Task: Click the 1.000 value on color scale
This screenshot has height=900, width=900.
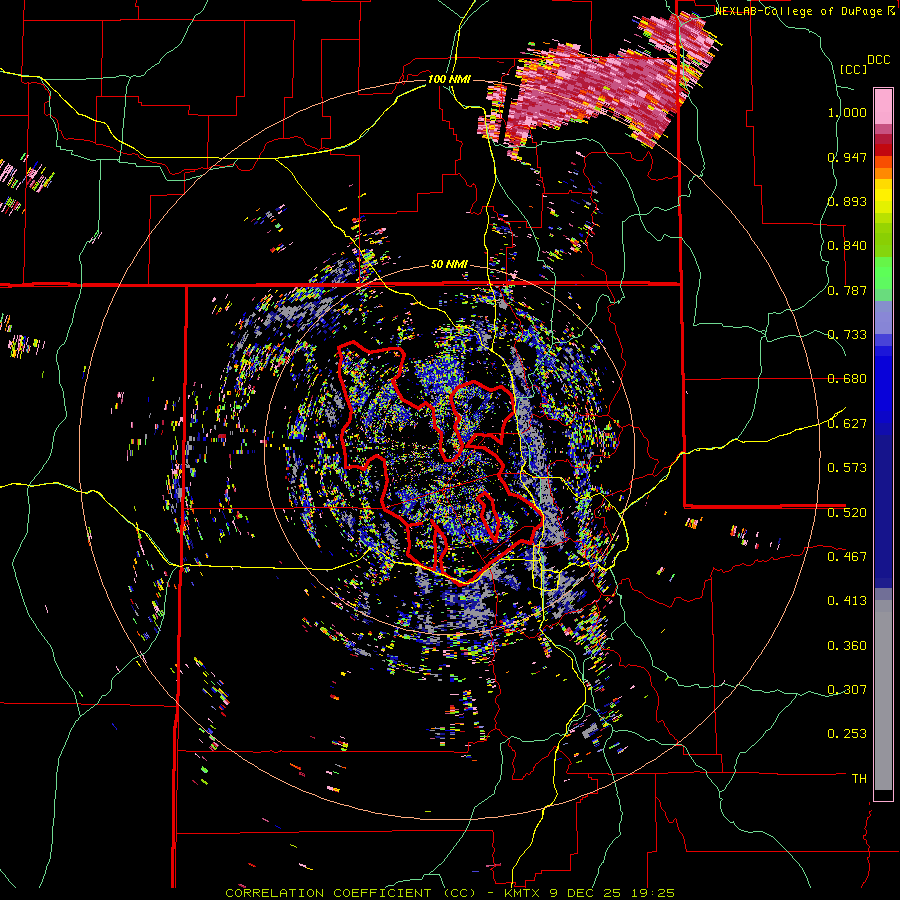Action: pyautogui.click(x=847, y=112)
